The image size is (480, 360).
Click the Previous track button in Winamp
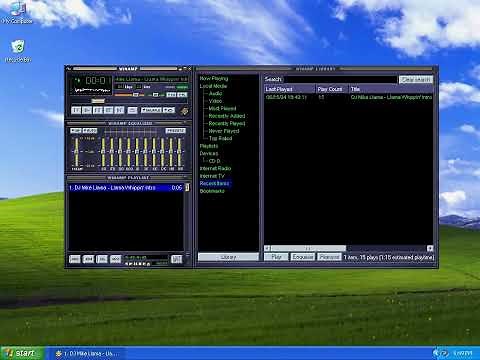76,110
